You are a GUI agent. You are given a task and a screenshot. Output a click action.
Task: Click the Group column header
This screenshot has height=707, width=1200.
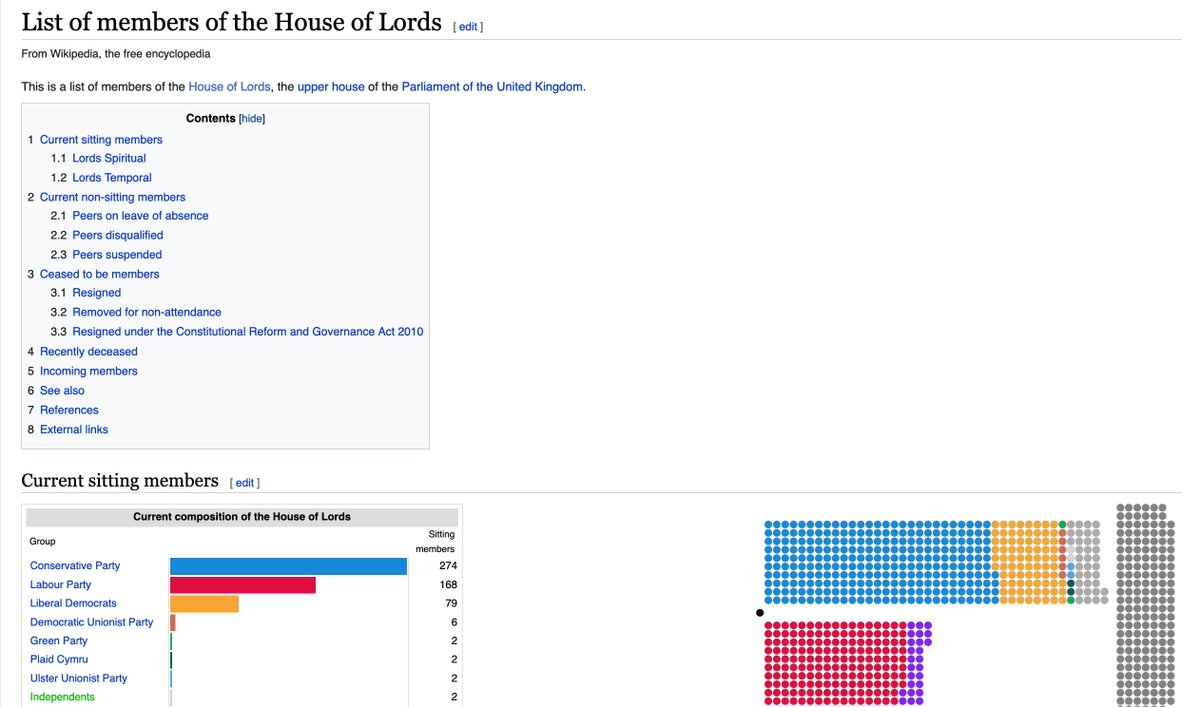[42, 542]
